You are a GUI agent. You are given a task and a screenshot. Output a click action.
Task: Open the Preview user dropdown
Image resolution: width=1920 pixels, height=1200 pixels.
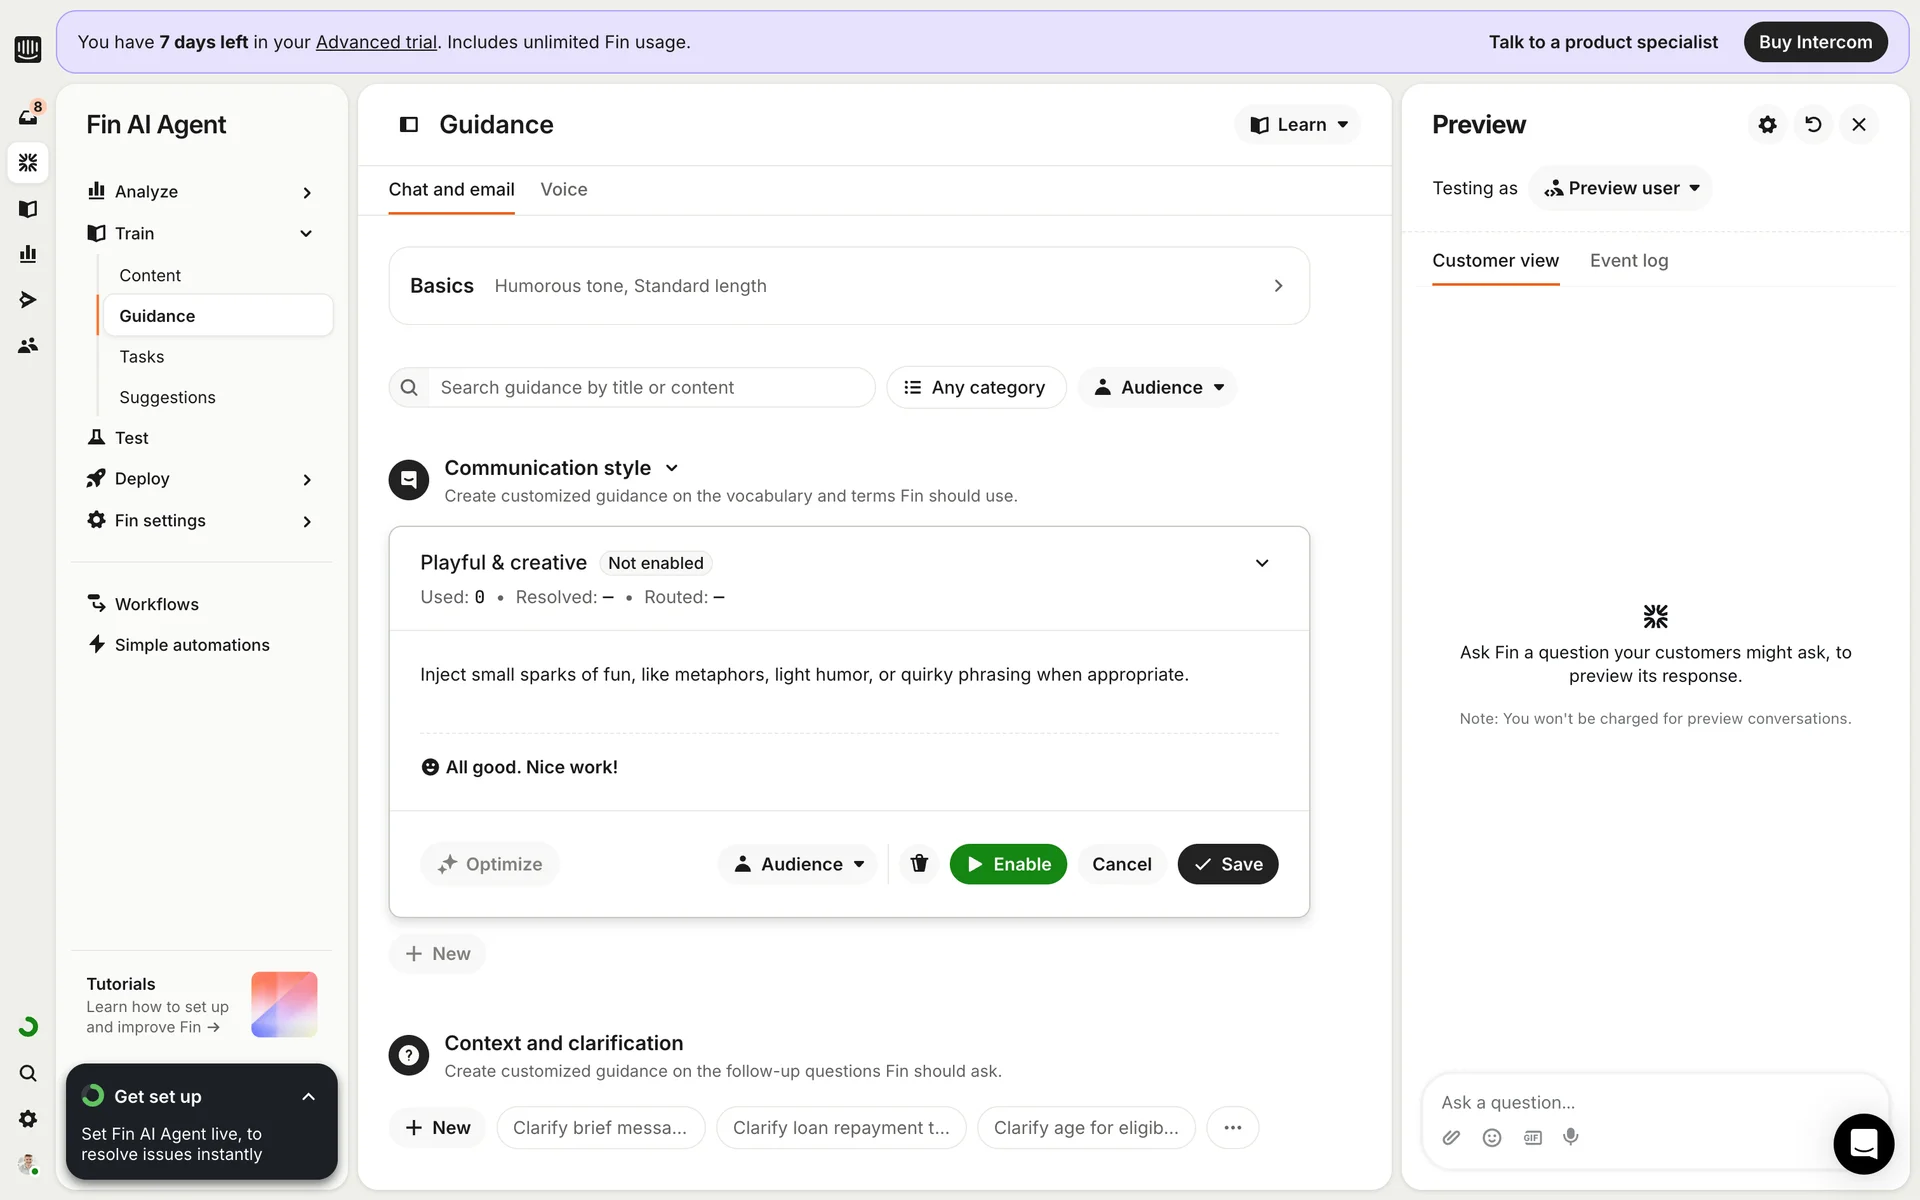(1620, 188)
